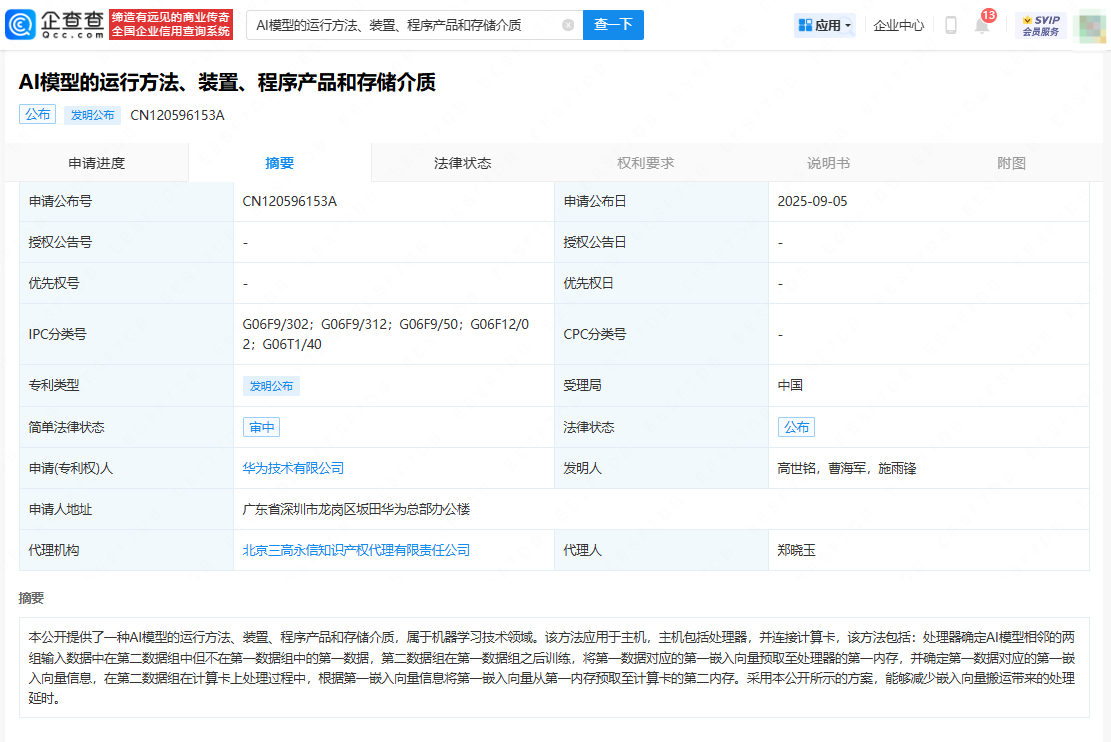Click the user avatar thumbnail

pyautogui.click(x=1093, y=26)
